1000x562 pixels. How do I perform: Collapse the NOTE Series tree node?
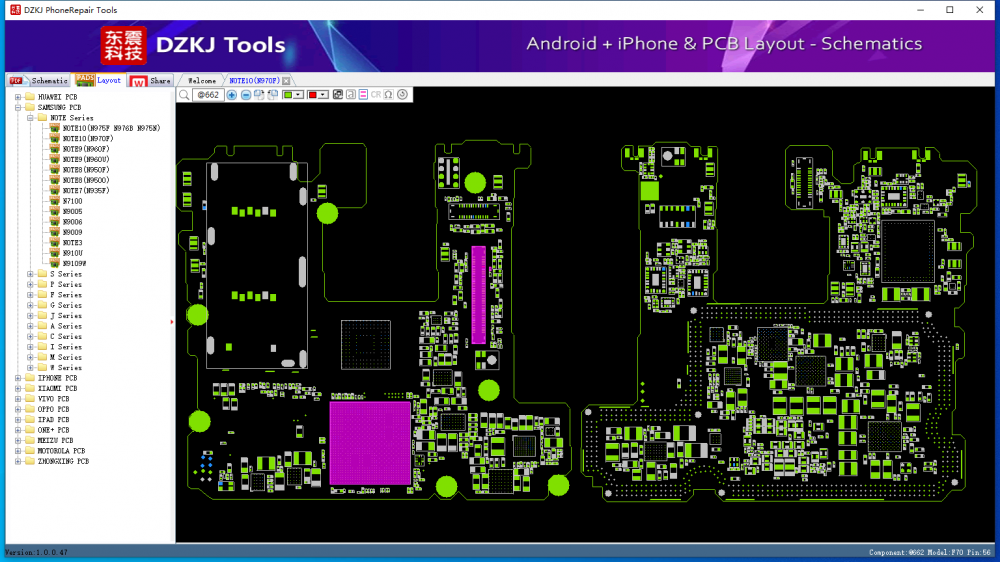(x=30, y=118)
